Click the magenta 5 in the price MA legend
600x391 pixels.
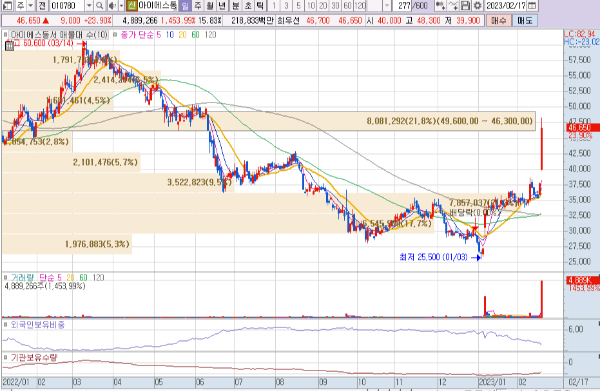[x=158, y=35]
